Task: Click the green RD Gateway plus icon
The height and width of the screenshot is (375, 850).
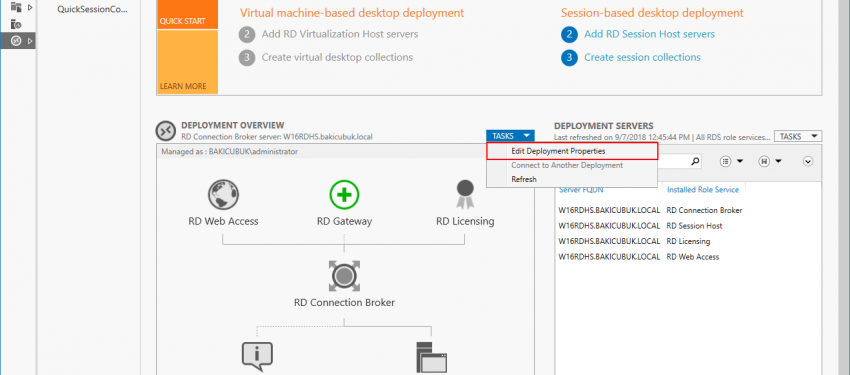Action: [344, 195]
